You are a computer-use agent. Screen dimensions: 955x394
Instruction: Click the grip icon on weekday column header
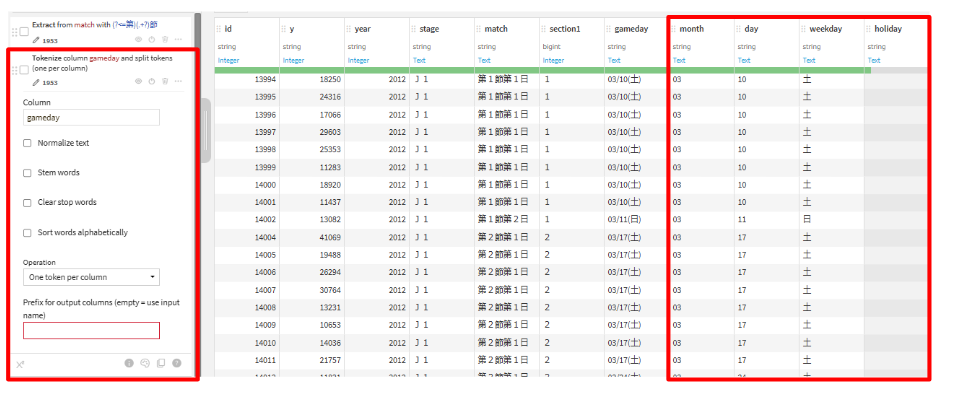804,29
